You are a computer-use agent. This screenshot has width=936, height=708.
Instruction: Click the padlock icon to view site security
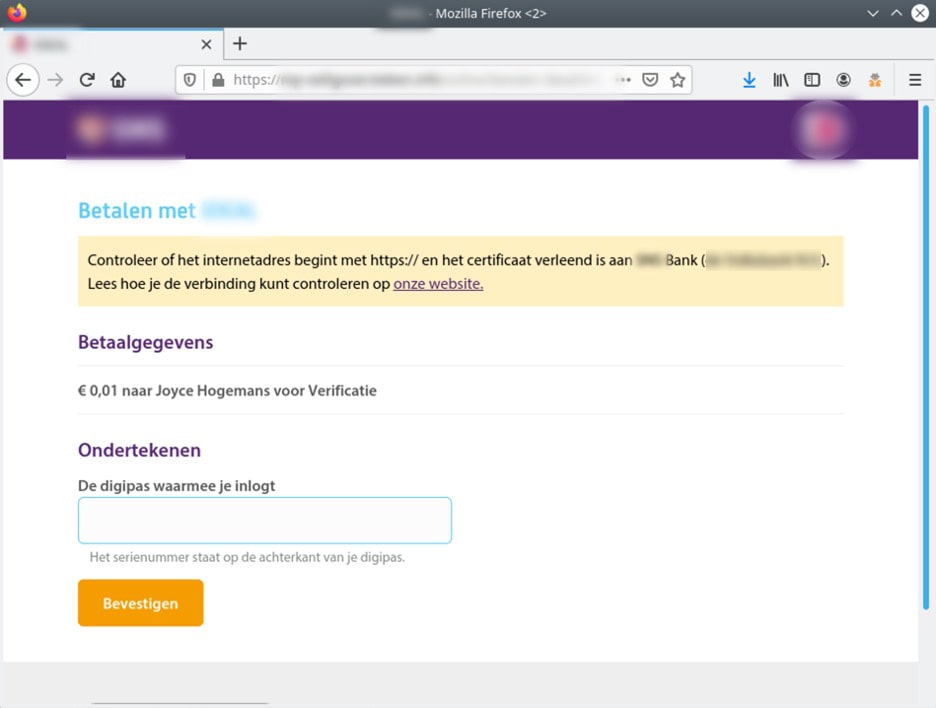click(218, 80)
